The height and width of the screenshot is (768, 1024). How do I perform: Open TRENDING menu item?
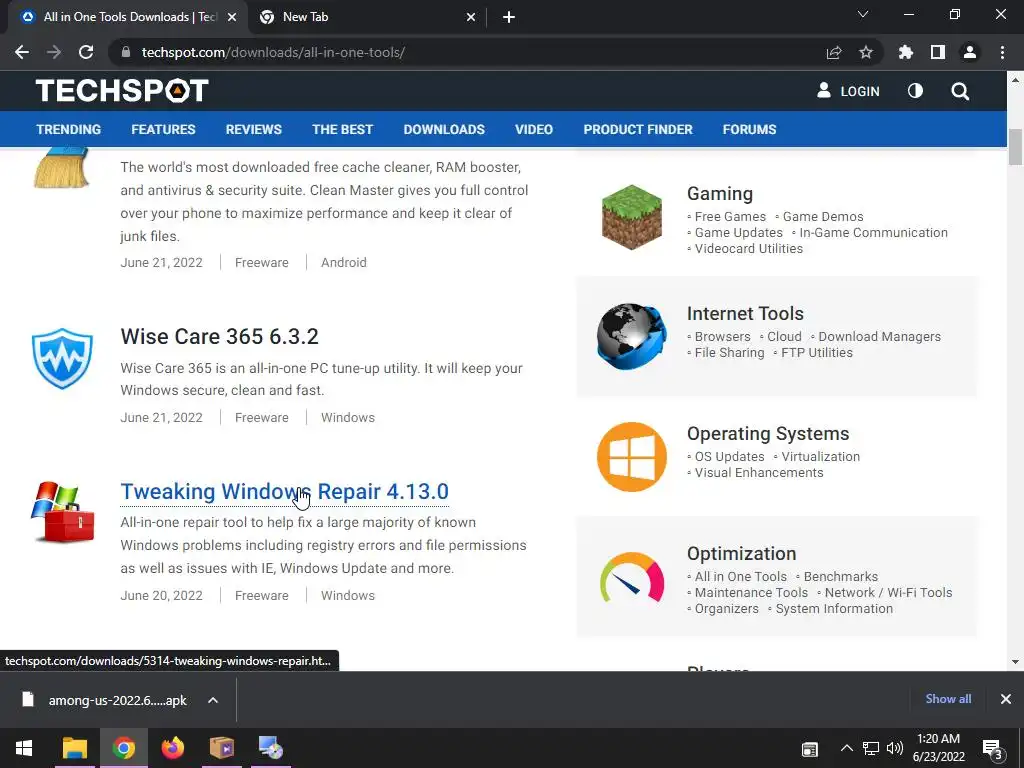pyautogui.click(x=69, y=129)
